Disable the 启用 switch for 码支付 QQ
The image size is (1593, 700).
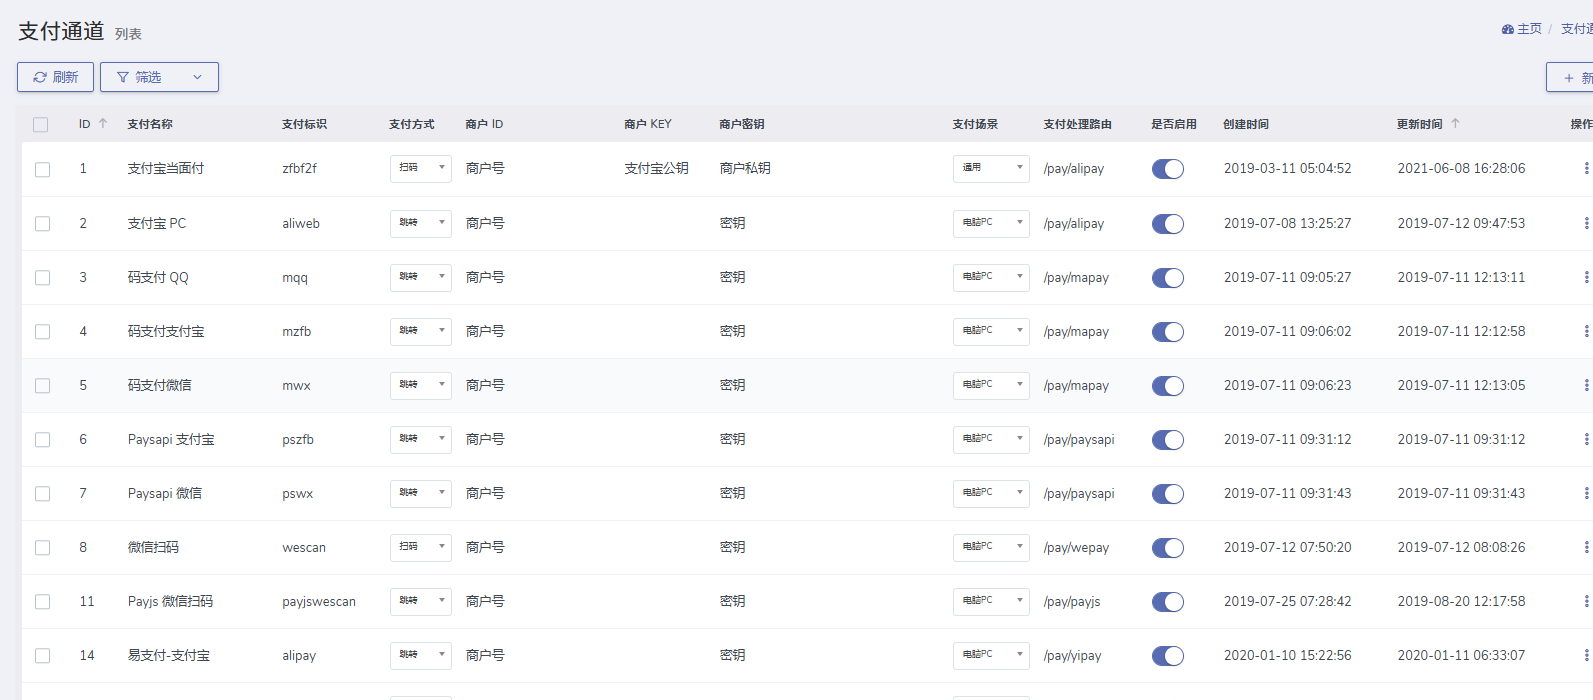tap(1167, 278)
